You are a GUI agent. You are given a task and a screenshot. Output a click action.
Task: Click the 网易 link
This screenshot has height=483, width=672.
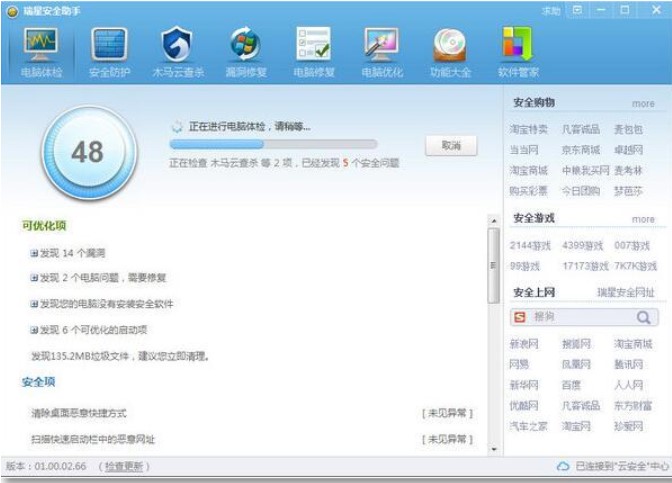click(x=519, y=365)
